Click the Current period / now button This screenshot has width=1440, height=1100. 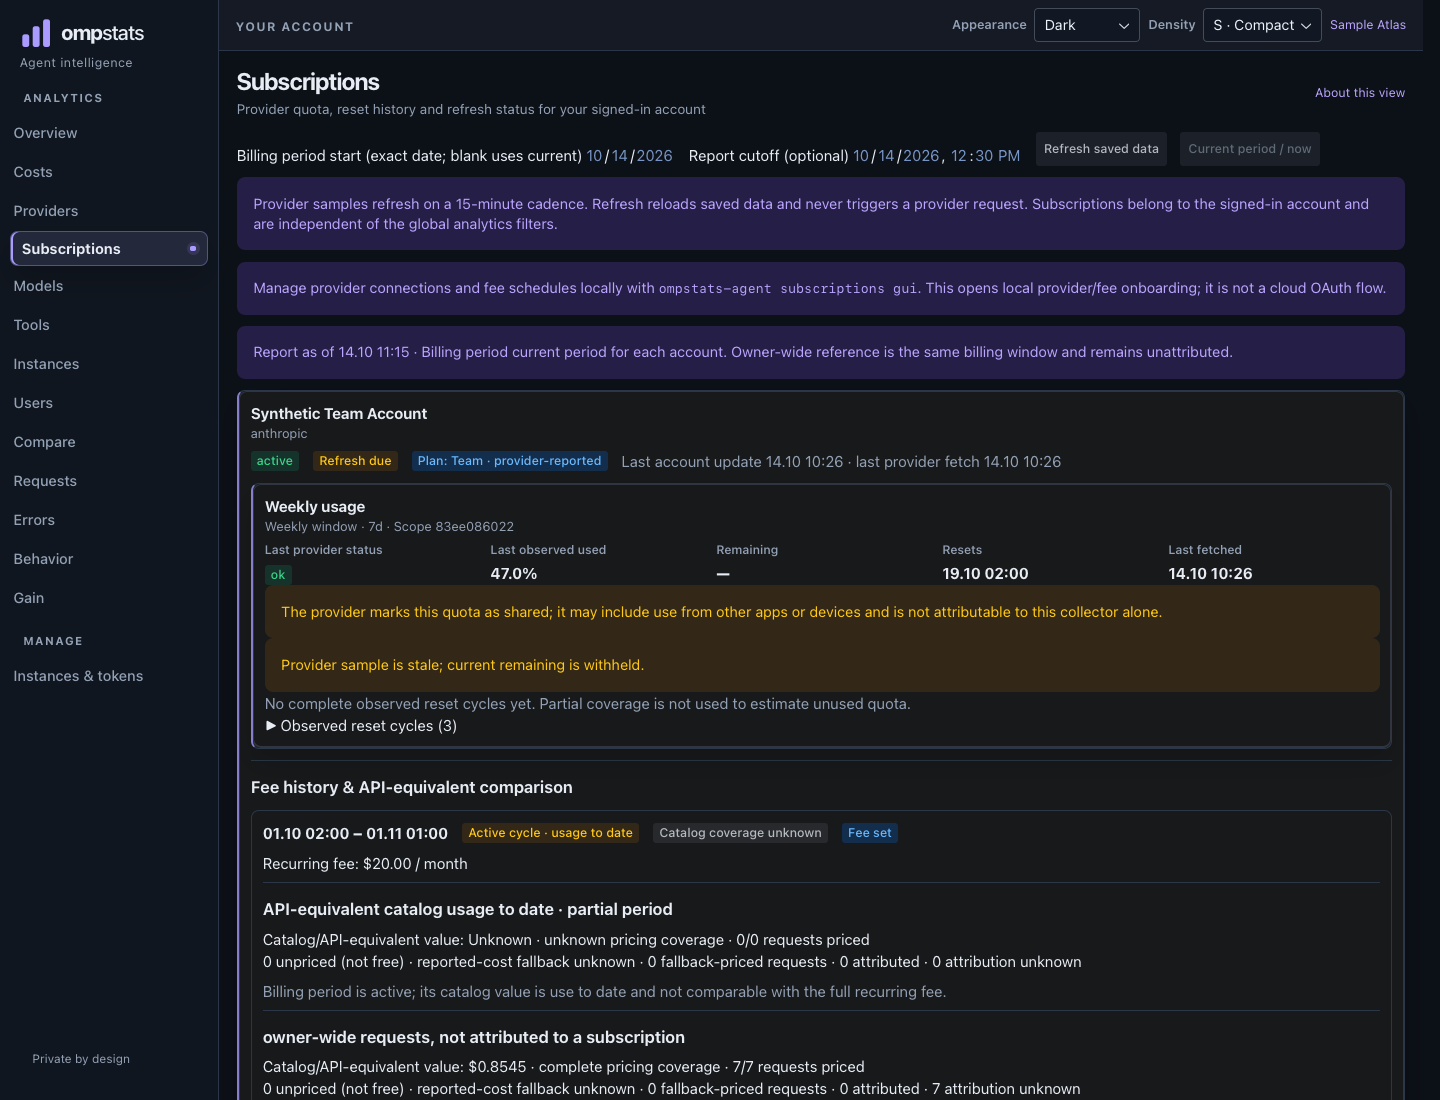[1249, 149]
